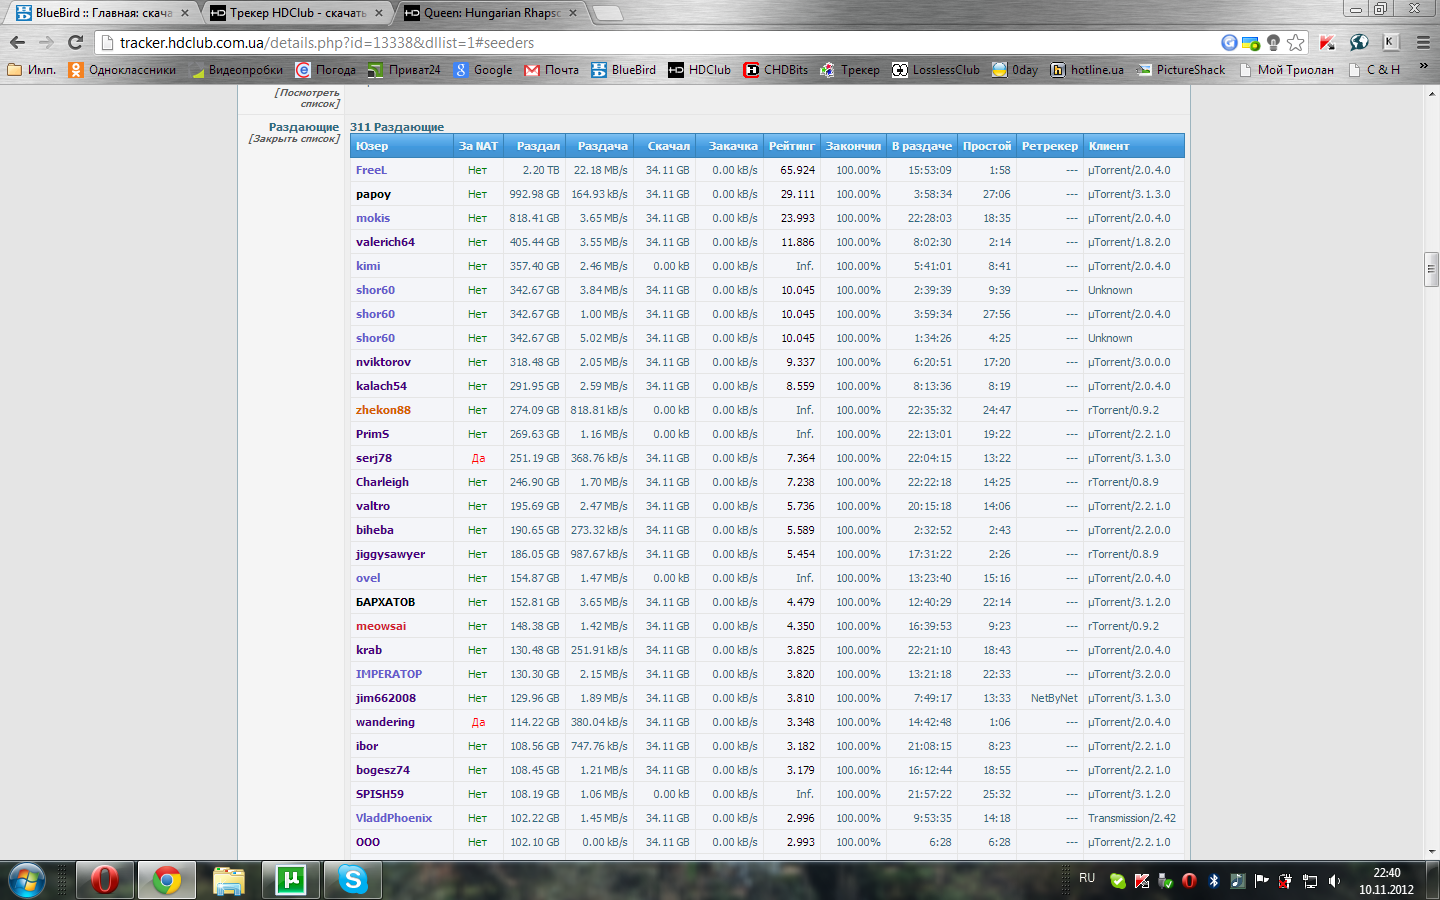Viewport: 1440px width, 900px height.
Task: Open the Приват24 bookmark
Action: 404,70
